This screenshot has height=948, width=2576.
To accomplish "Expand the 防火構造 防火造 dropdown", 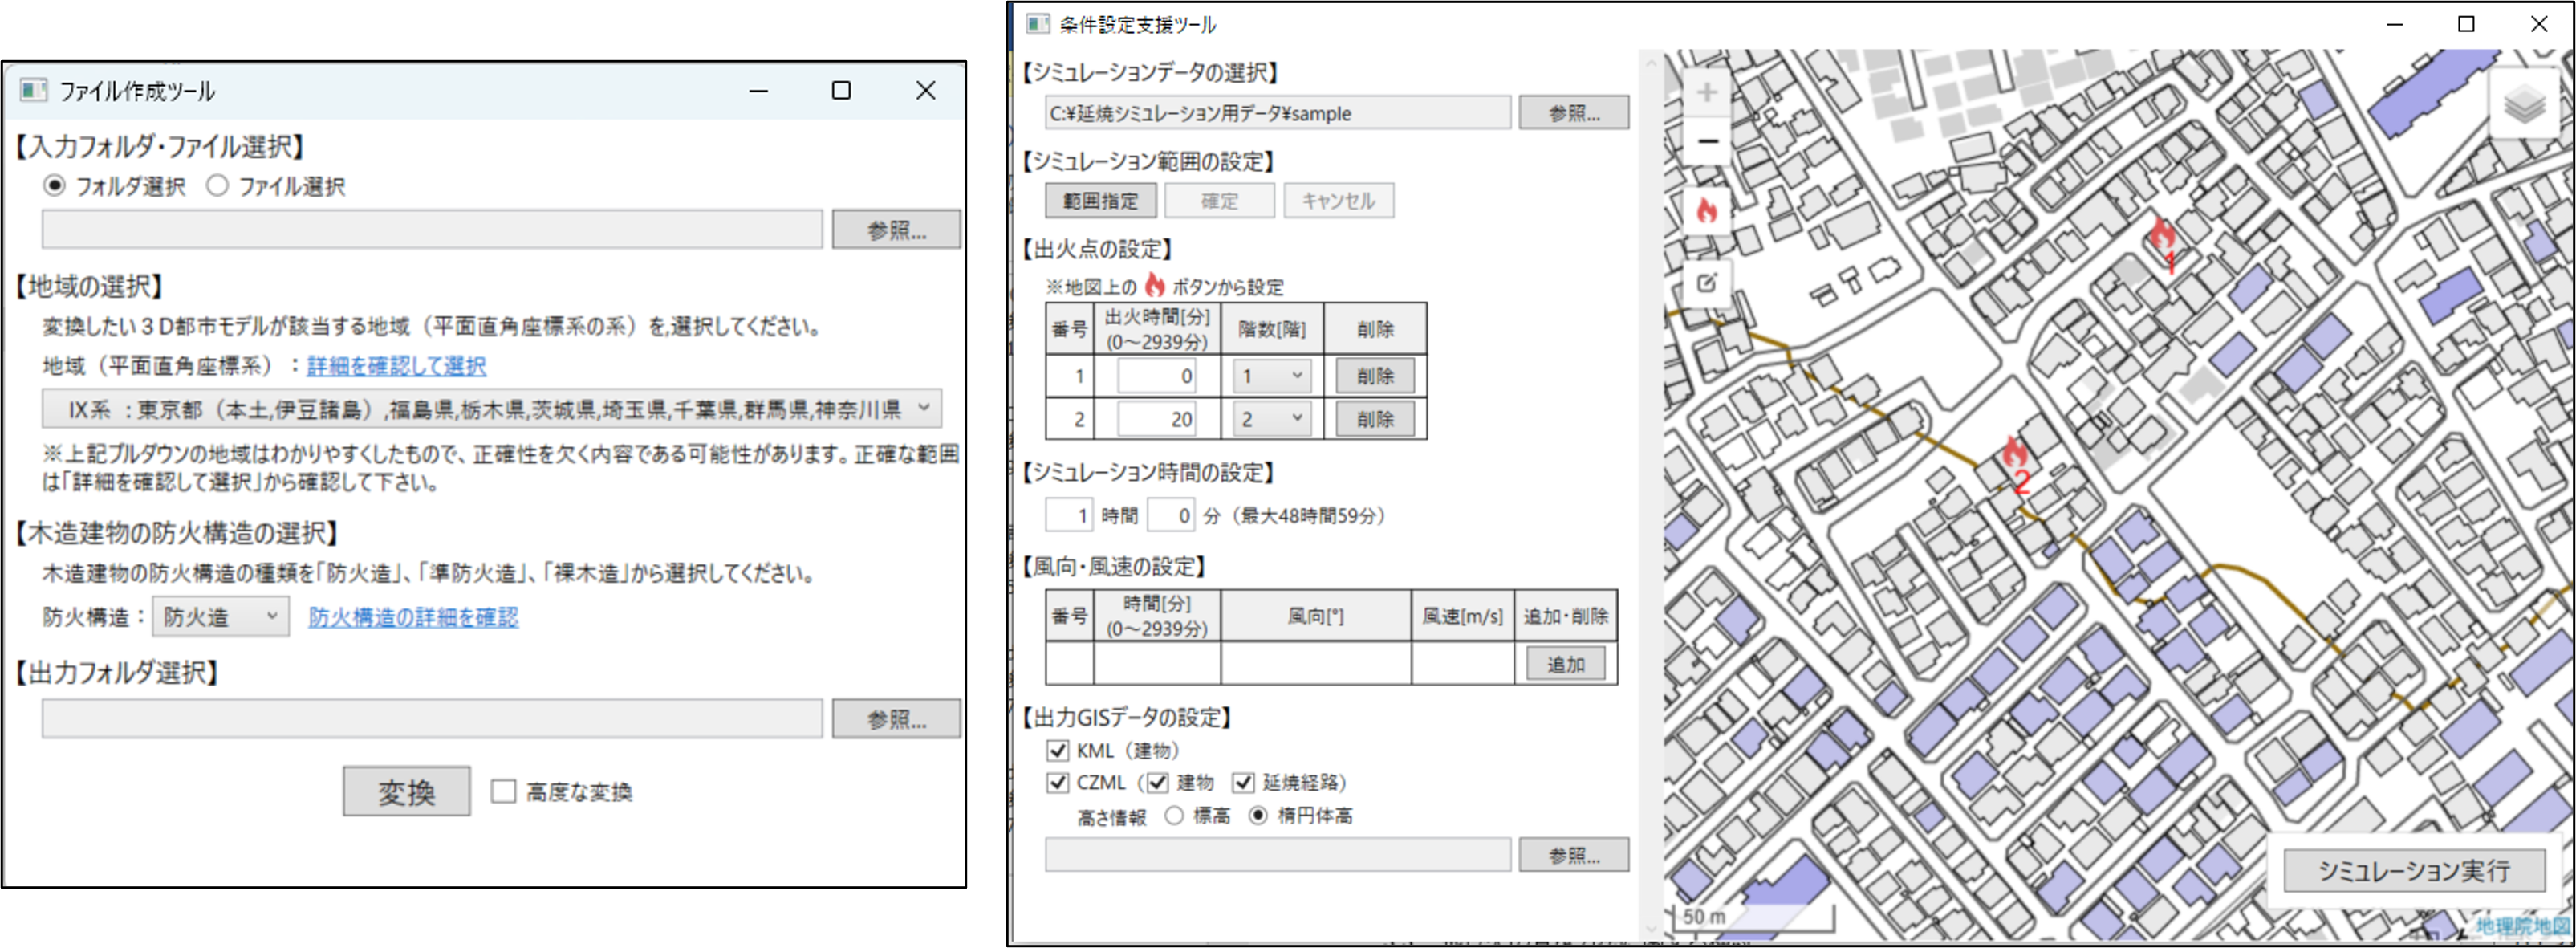I will [221, 617].
